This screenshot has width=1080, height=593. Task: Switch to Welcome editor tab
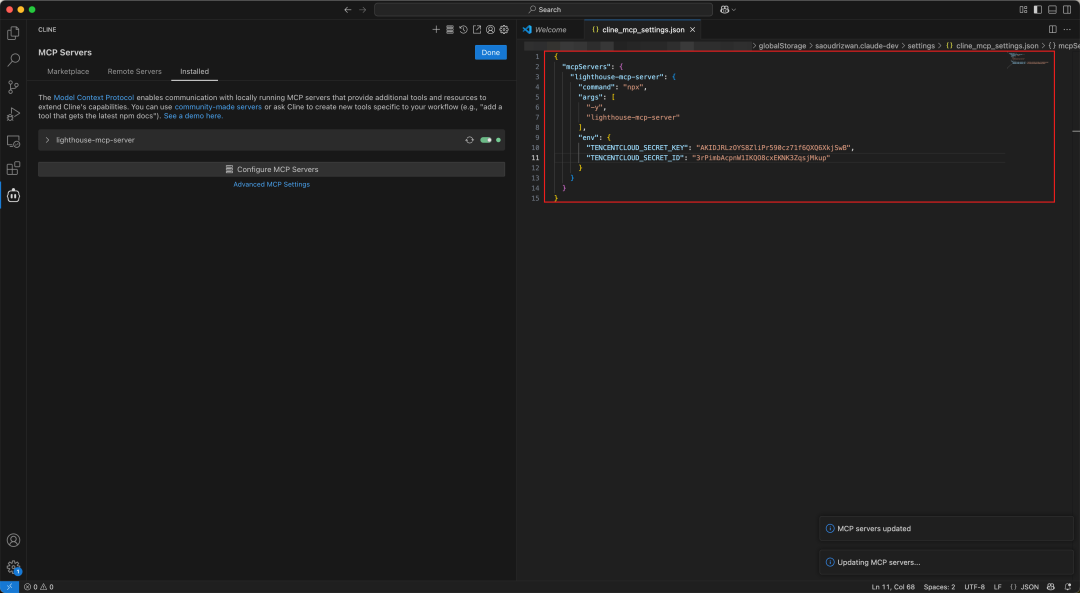(550, 30)
